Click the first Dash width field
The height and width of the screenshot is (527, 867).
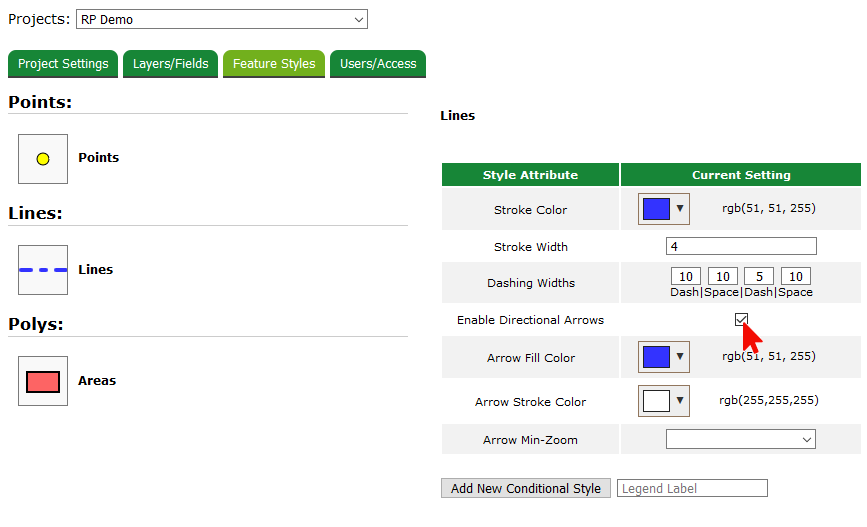[686, 276]
